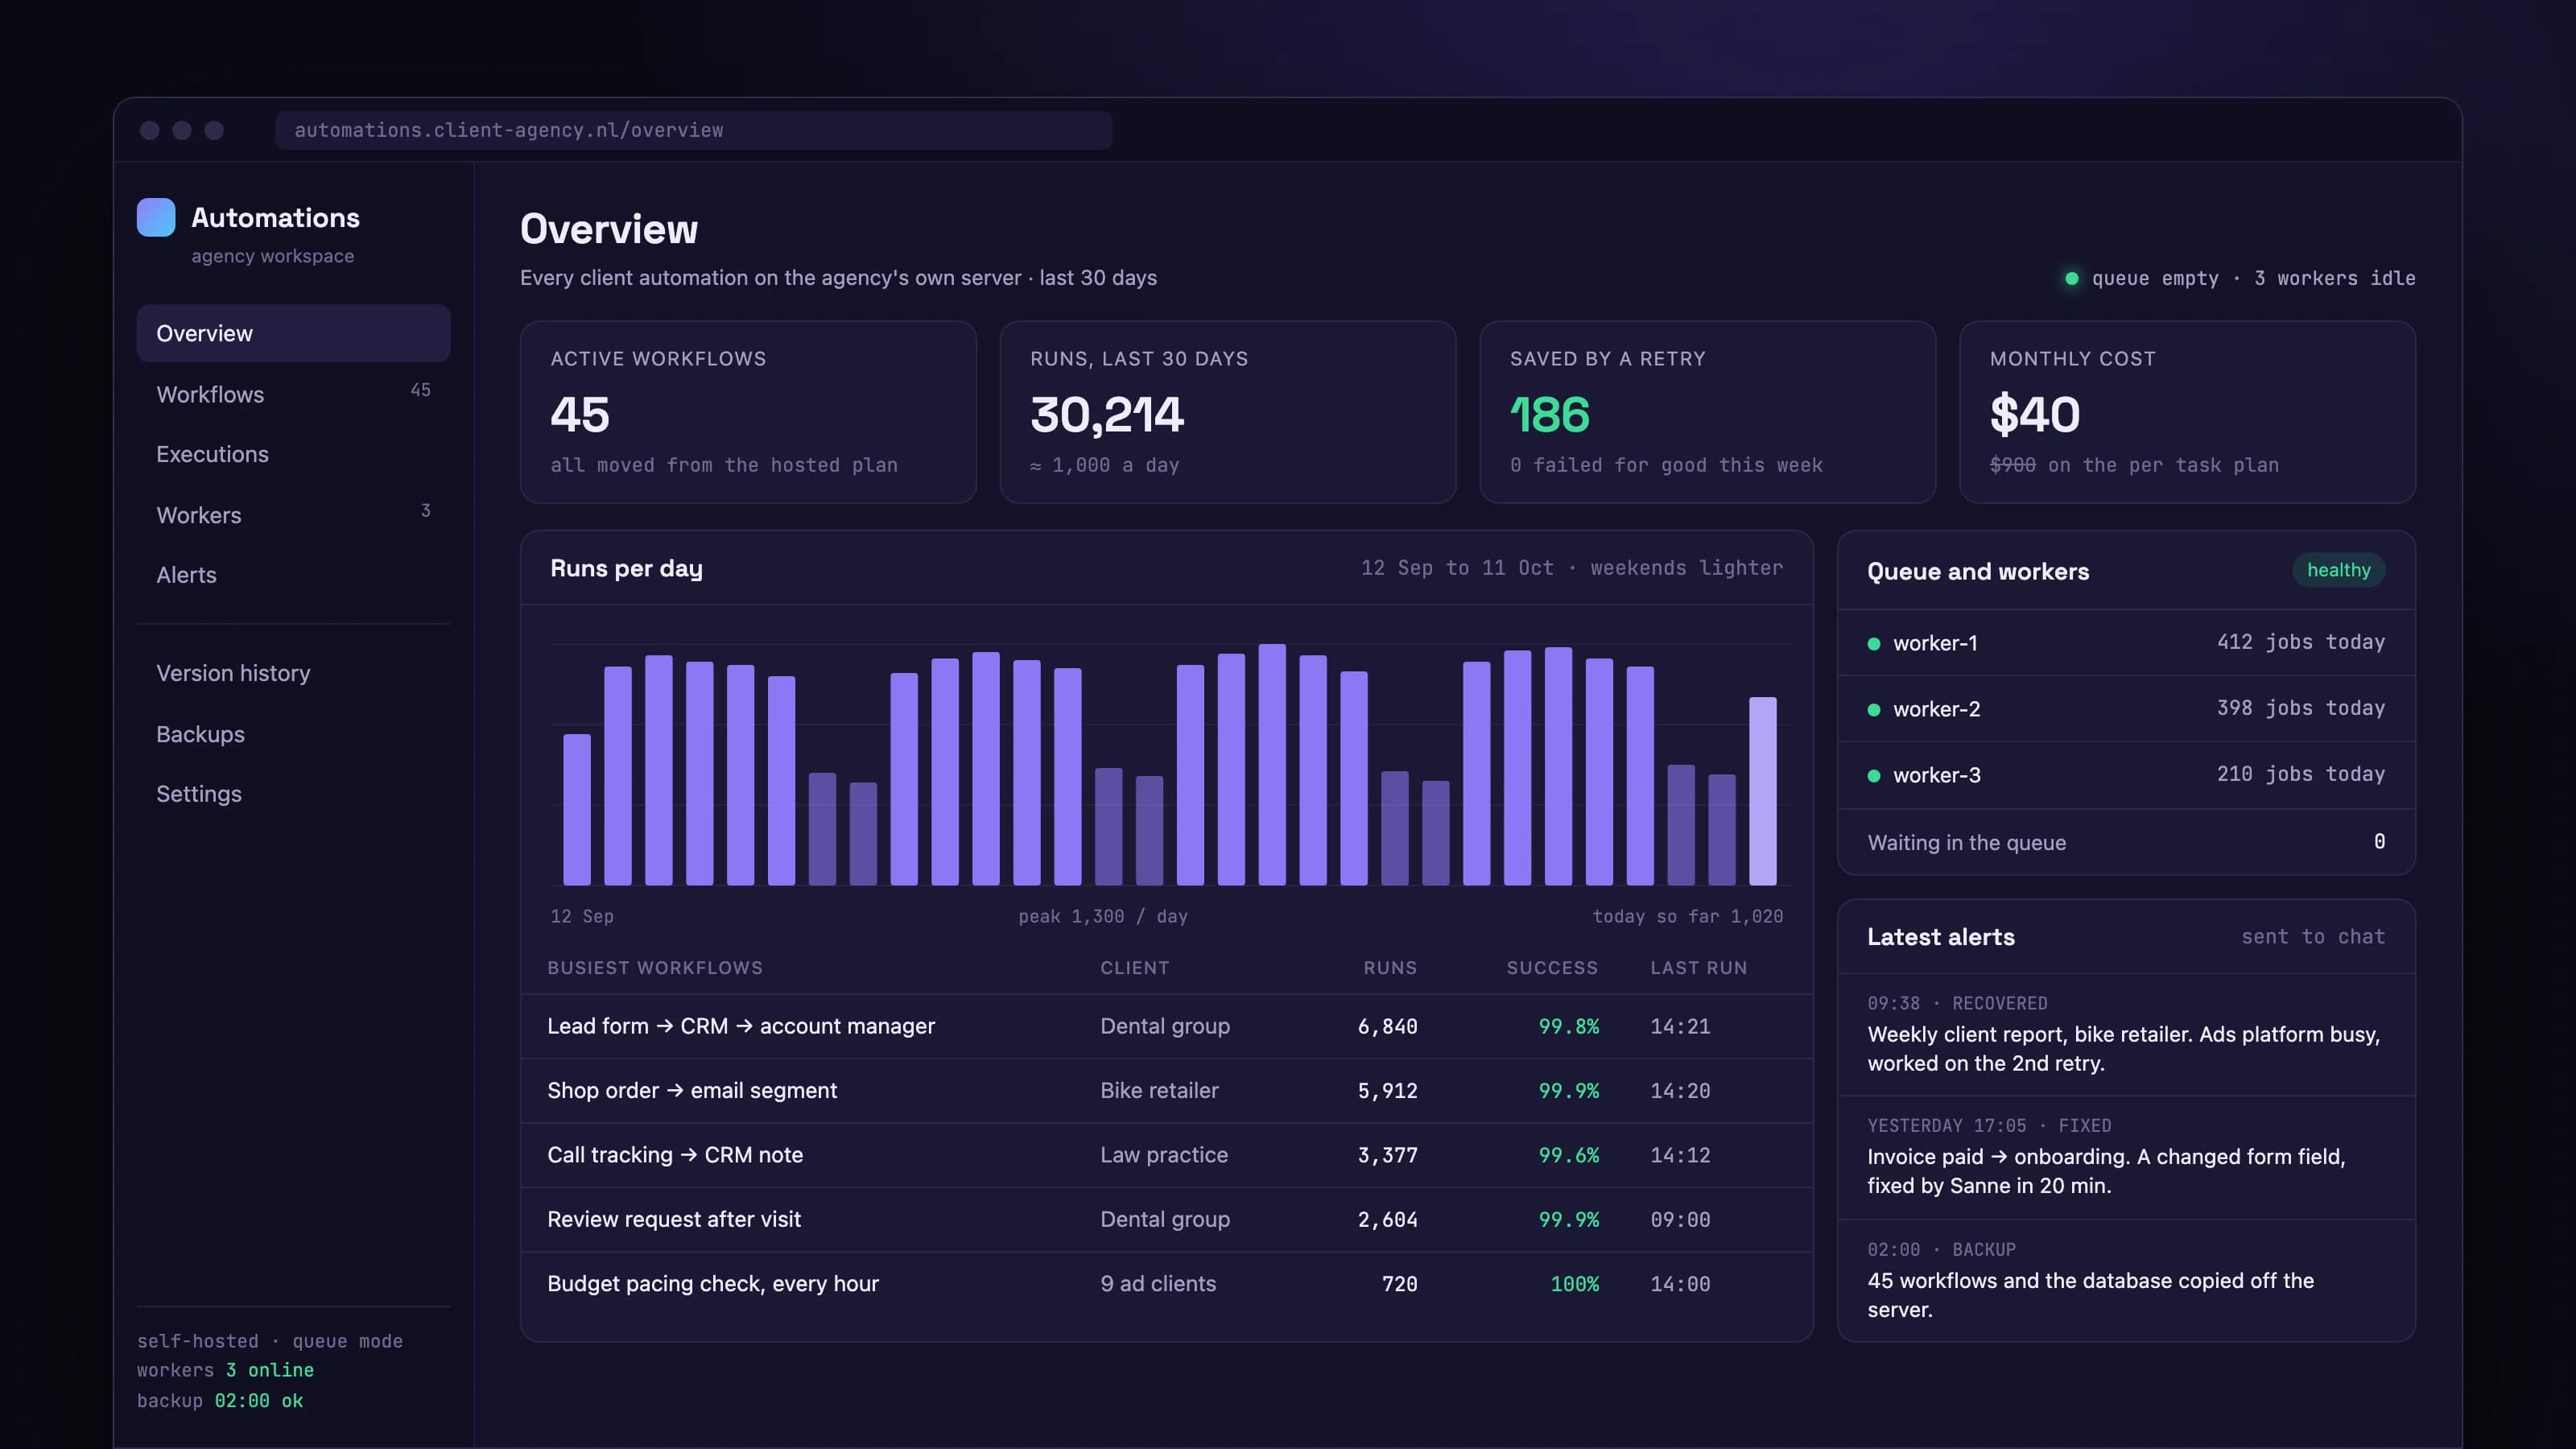The image size is (2576, 1449).
Task: Open the Call tracking → CRM note row
Action: click(x=1166, y=1155)
